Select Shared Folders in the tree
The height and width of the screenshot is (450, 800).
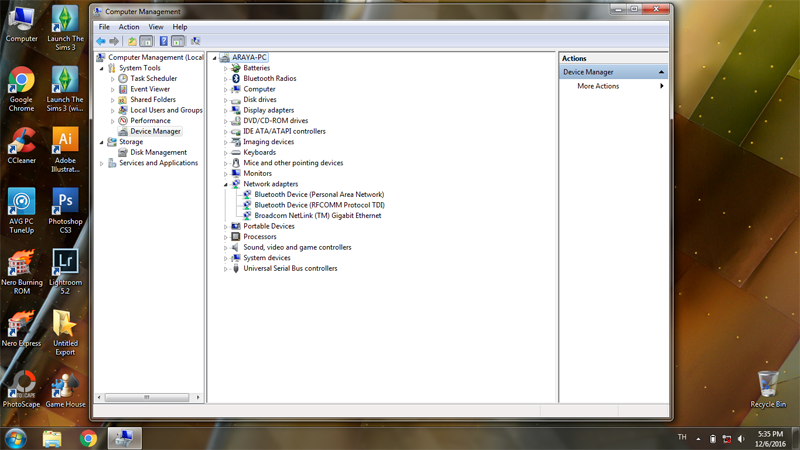153,99
